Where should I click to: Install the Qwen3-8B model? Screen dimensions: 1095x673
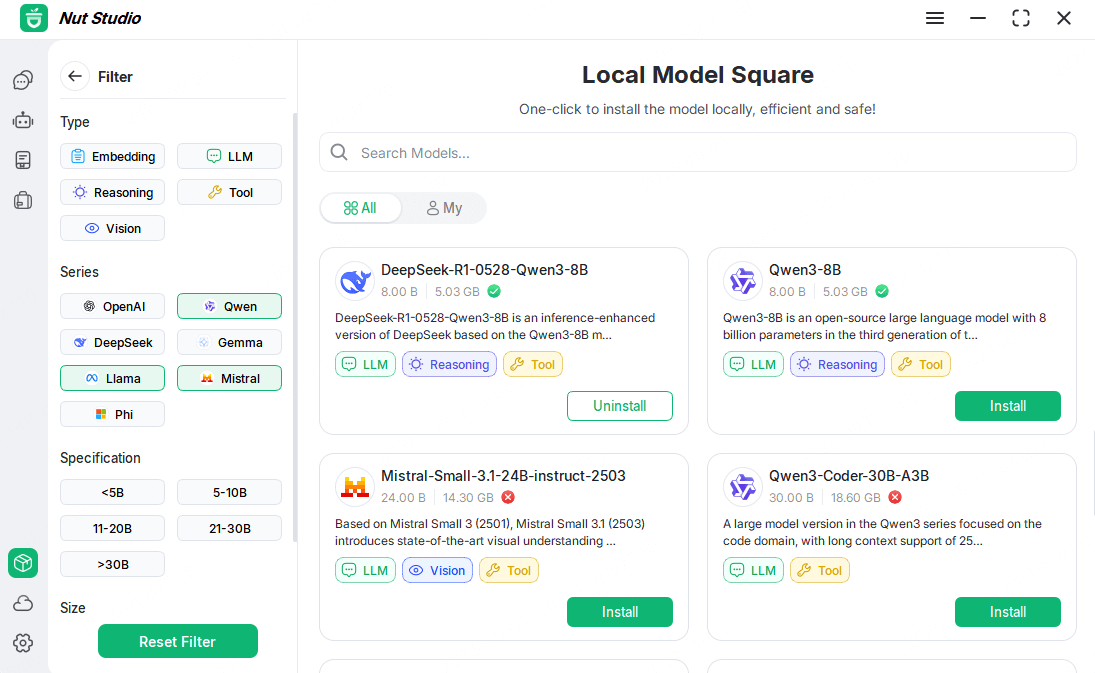point(1008,406)
